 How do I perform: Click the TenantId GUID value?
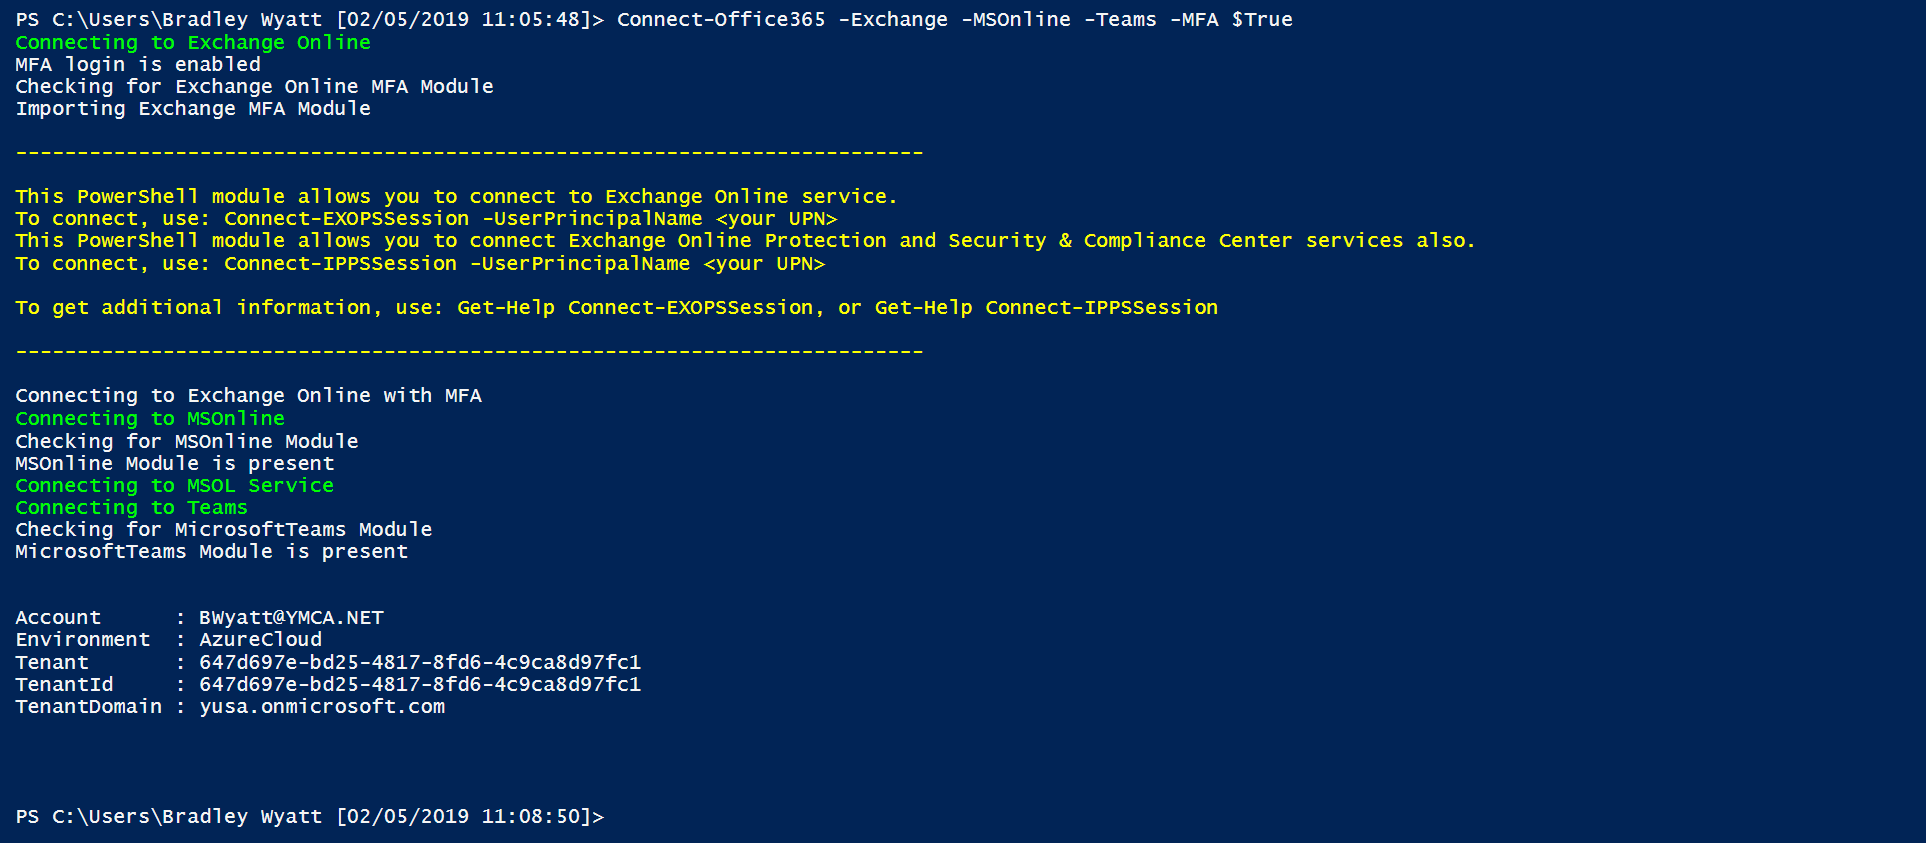click(x=420, y=684)
